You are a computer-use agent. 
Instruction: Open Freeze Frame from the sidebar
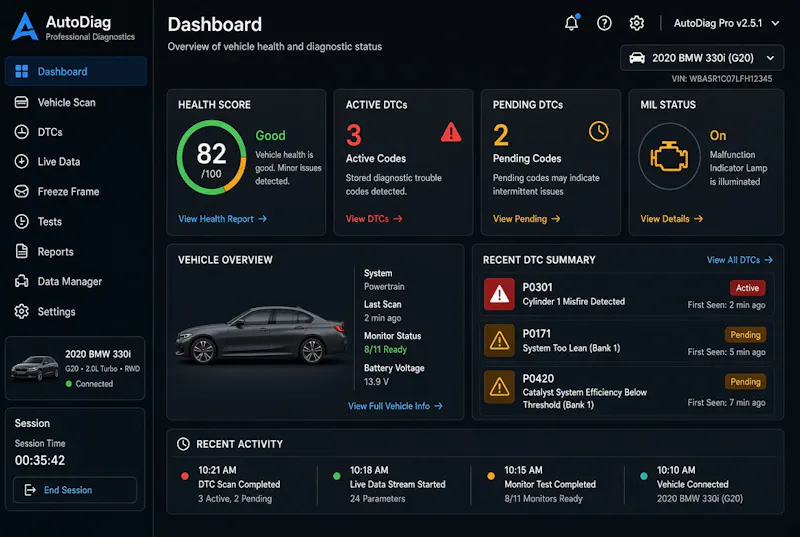[76, 192]
